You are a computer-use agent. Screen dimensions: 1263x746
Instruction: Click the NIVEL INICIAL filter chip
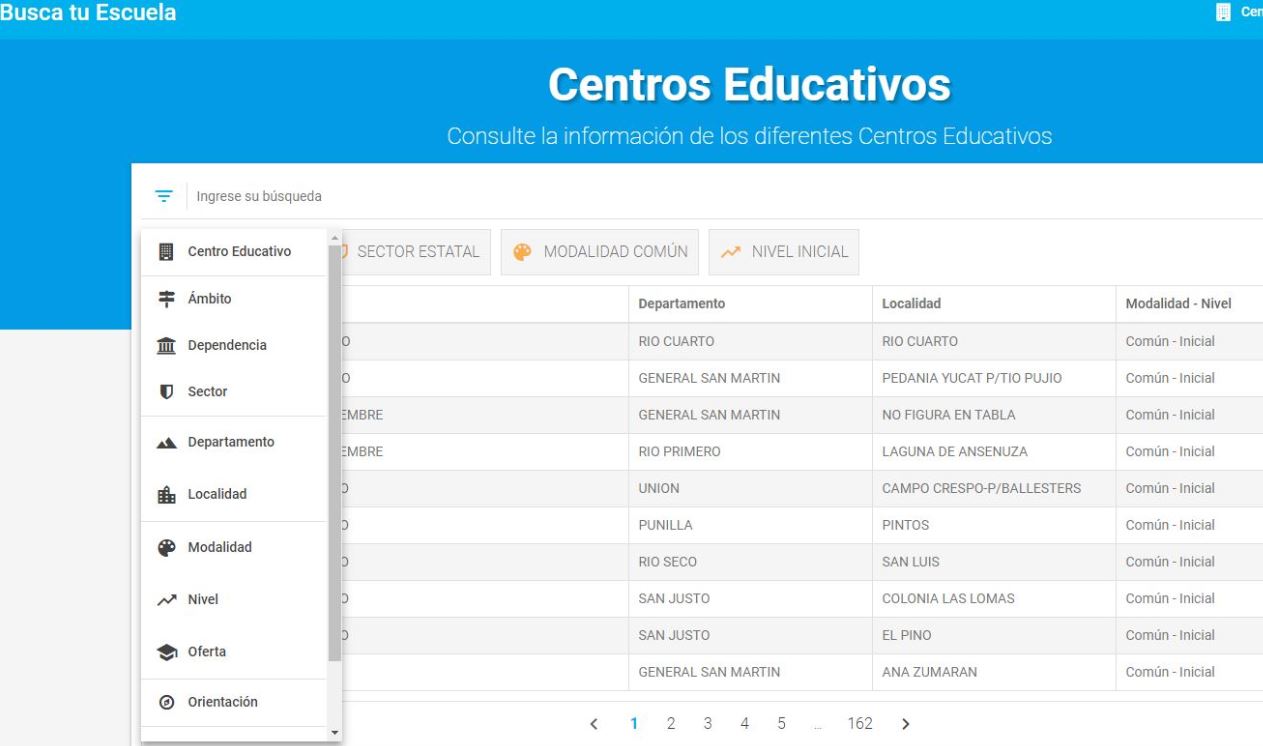pyautogui.click(x=784, y=252)
